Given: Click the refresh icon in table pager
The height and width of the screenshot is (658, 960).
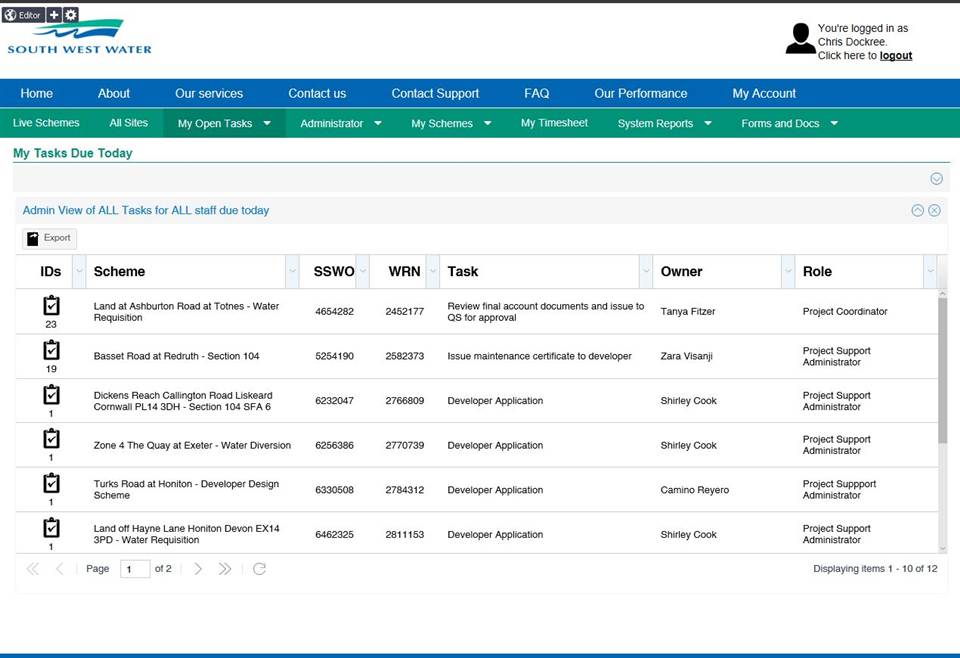Looking at the screenshot, I should click(x=259, y=569).
